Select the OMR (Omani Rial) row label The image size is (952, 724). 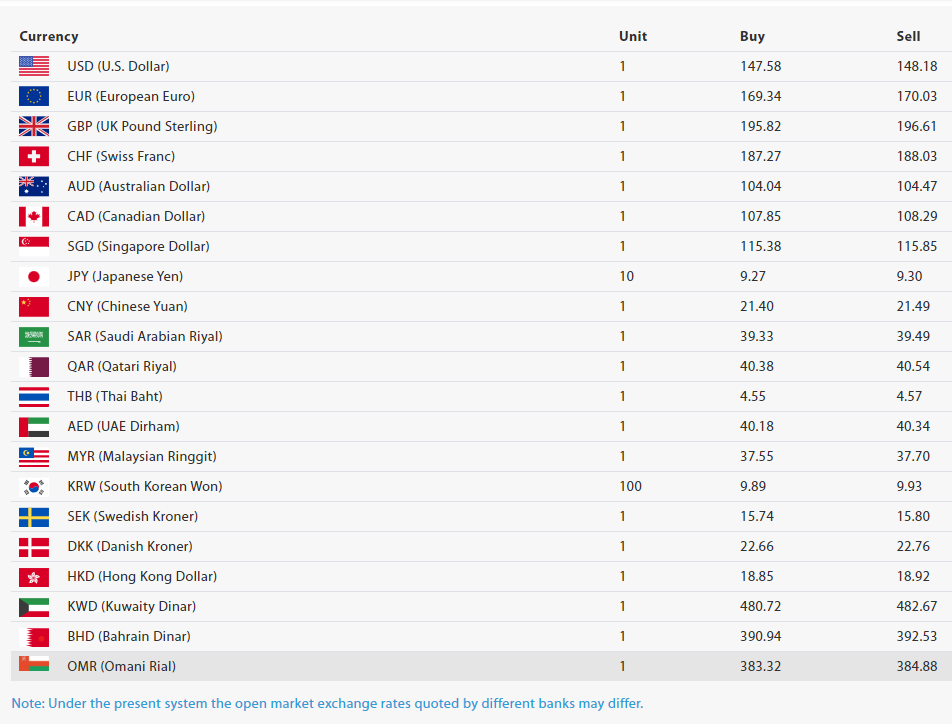point(123,666)
